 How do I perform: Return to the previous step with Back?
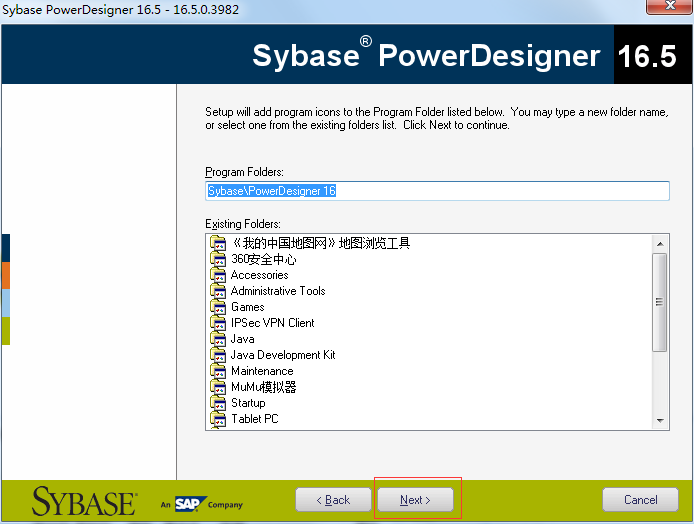[333, 500]
